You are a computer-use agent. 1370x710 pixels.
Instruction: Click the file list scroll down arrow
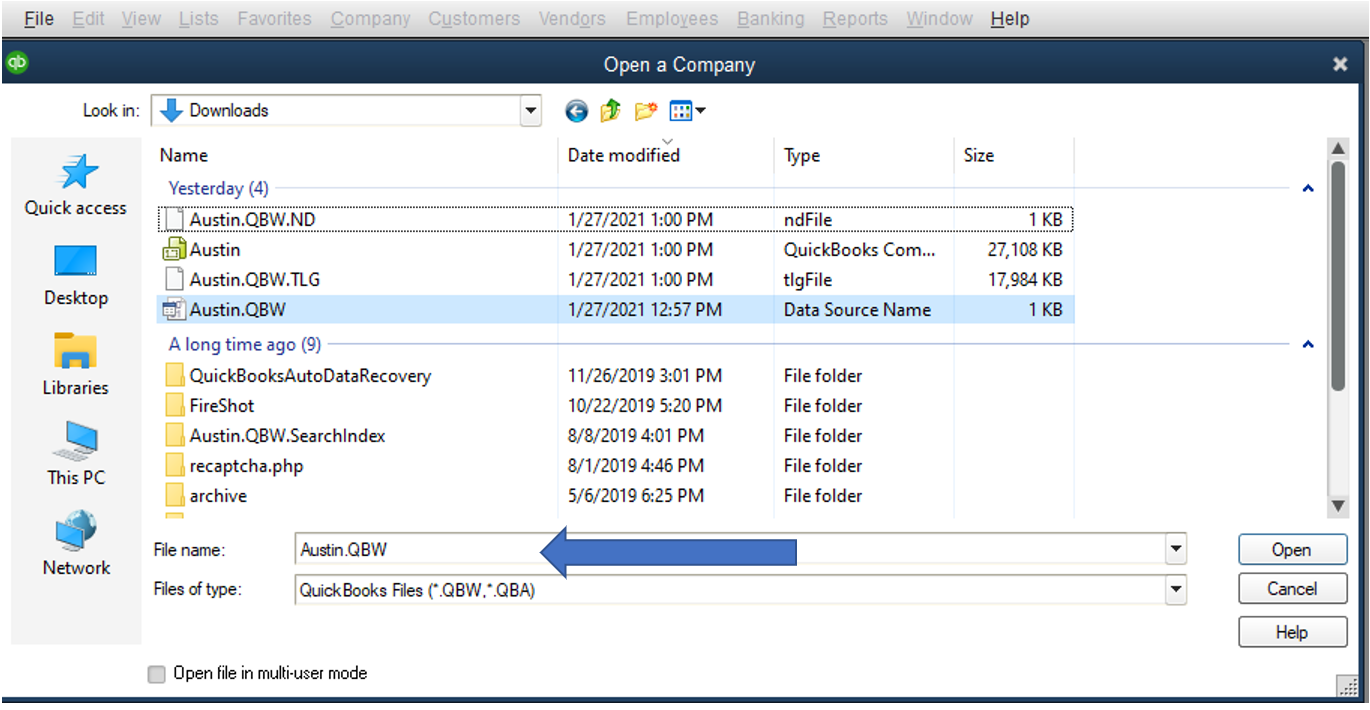pos(1340,507)
